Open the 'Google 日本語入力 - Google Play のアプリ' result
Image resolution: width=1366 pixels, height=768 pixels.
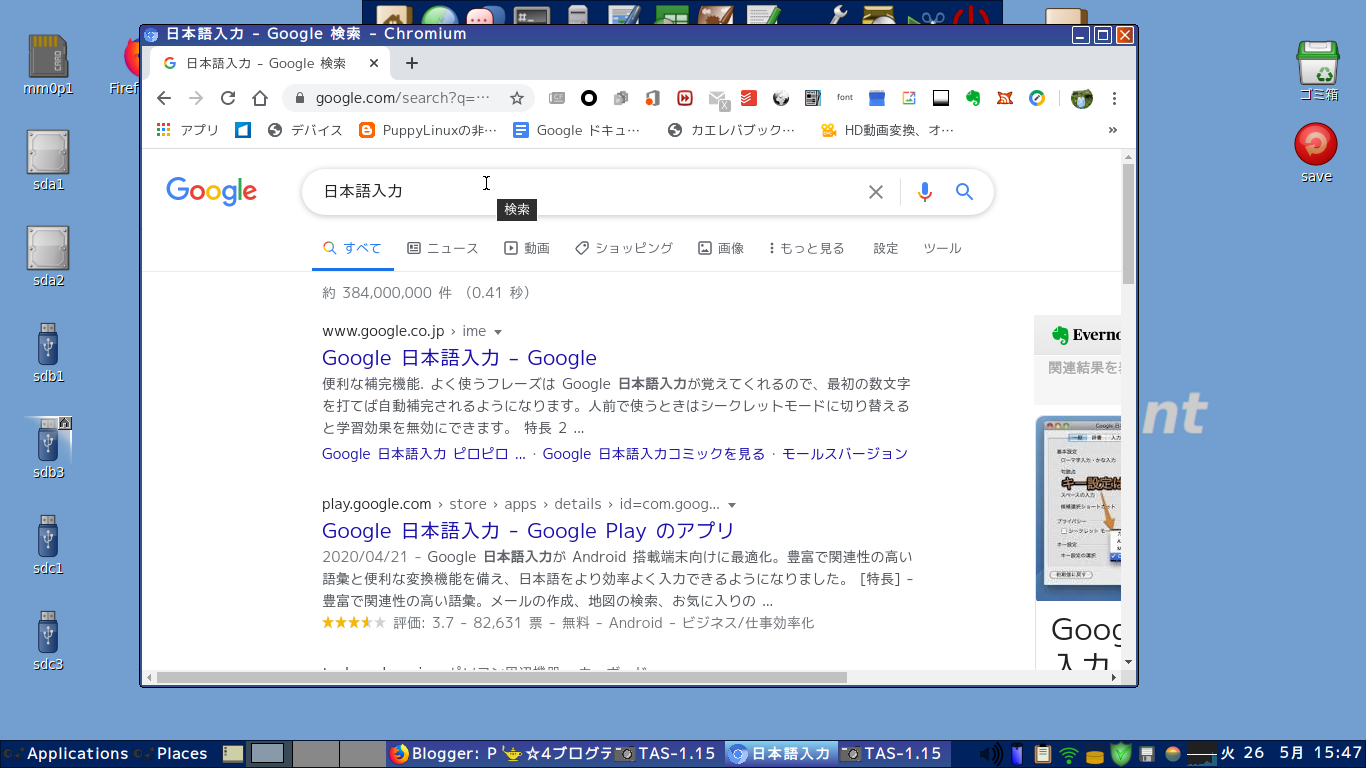click(x=528, y=531)
